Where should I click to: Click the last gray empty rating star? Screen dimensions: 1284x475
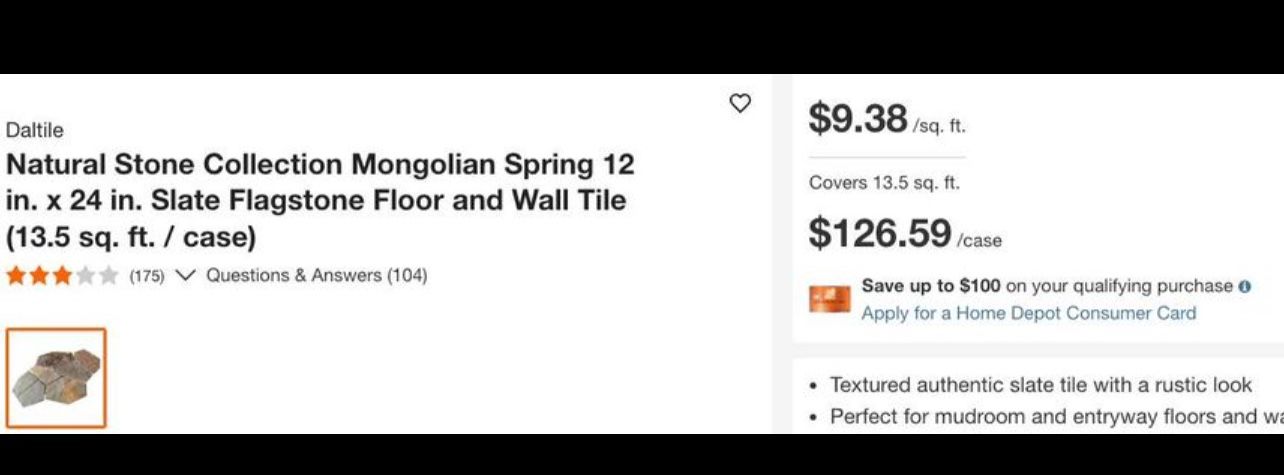(108, 275)
